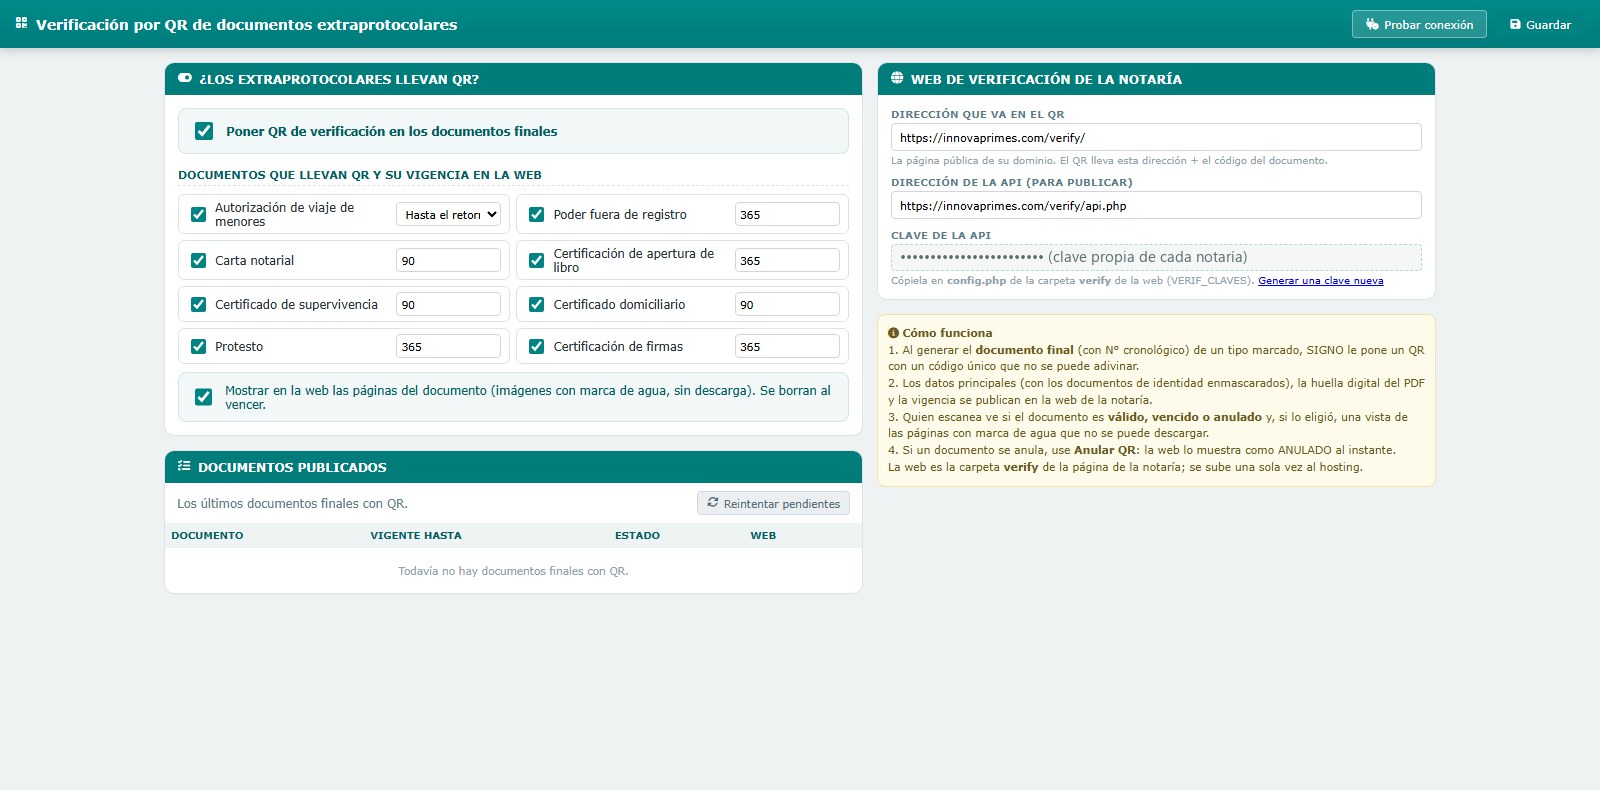Toggle Certificado de supervivencia checkbox
The width and height of the screenshot is (1600, 790).
pos(198,304)
